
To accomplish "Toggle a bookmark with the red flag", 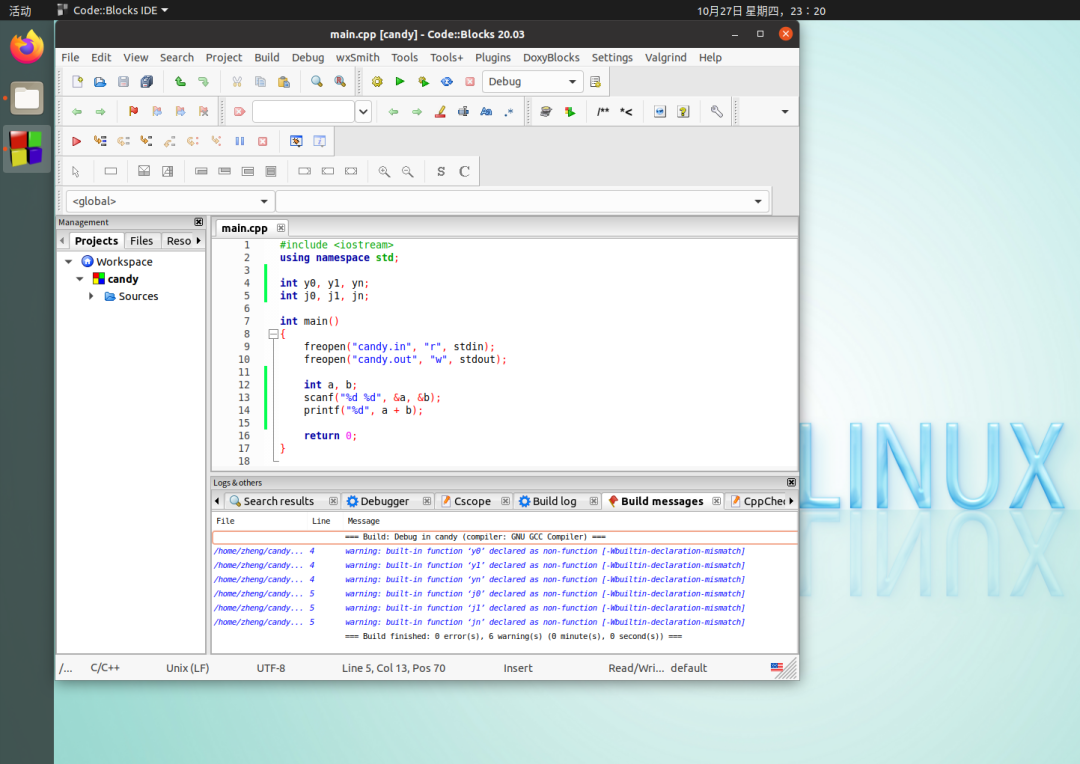I will (134, 112).
